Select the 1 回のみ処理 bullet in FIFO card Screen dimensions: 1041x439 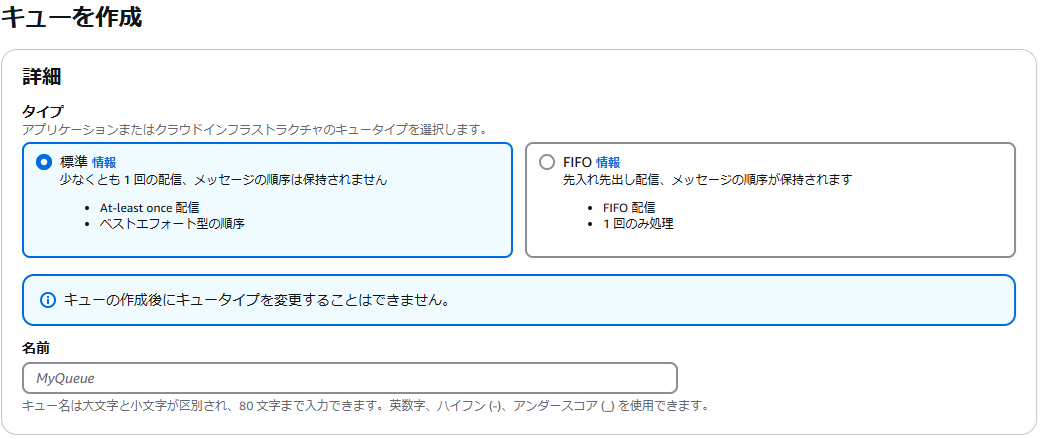[638, 224]
